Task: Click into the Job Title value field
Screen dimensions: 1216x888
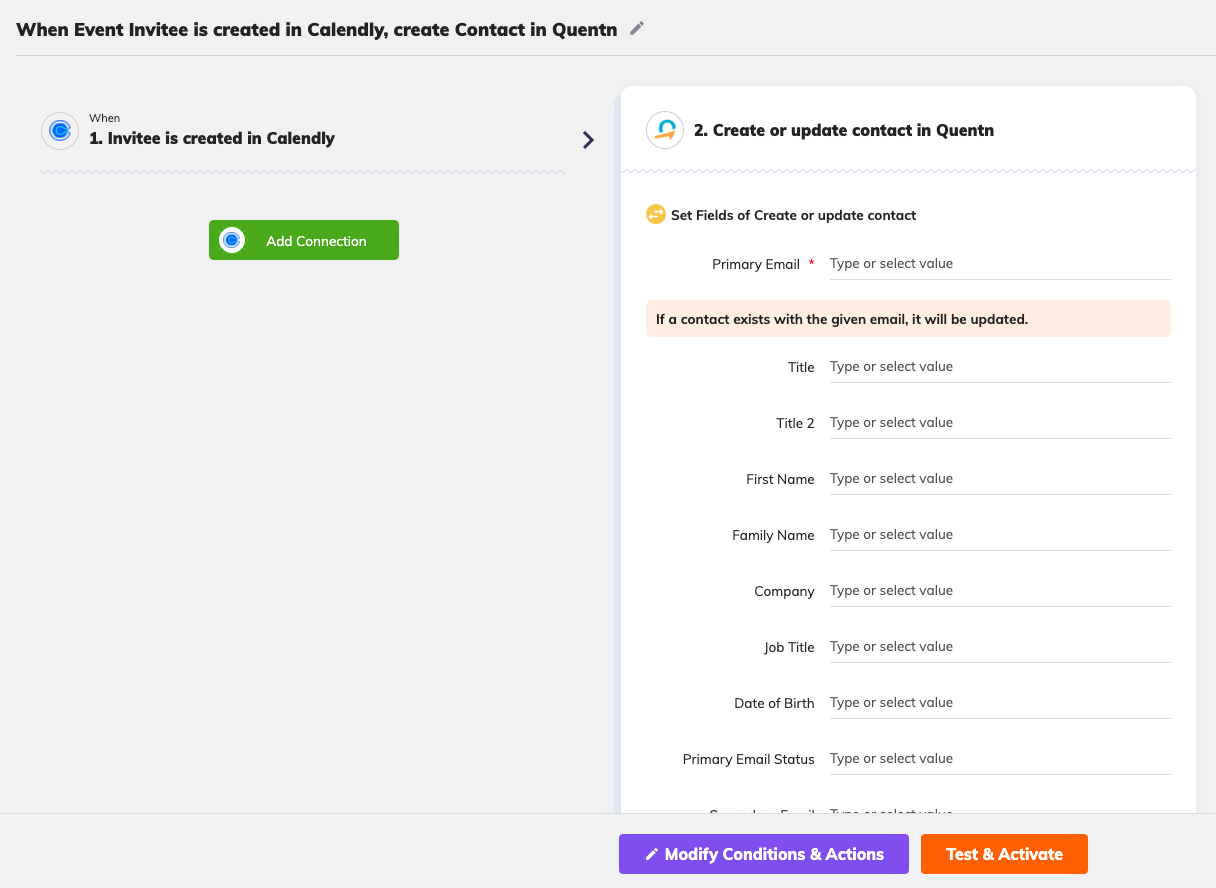Action: point(1000,647)
